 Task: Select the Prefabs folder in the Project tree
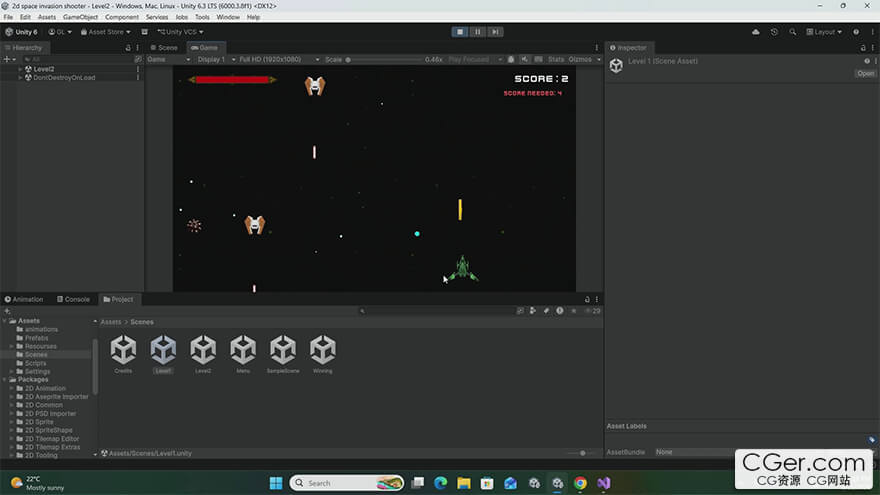pyautogui.click(x=36, y=338)
